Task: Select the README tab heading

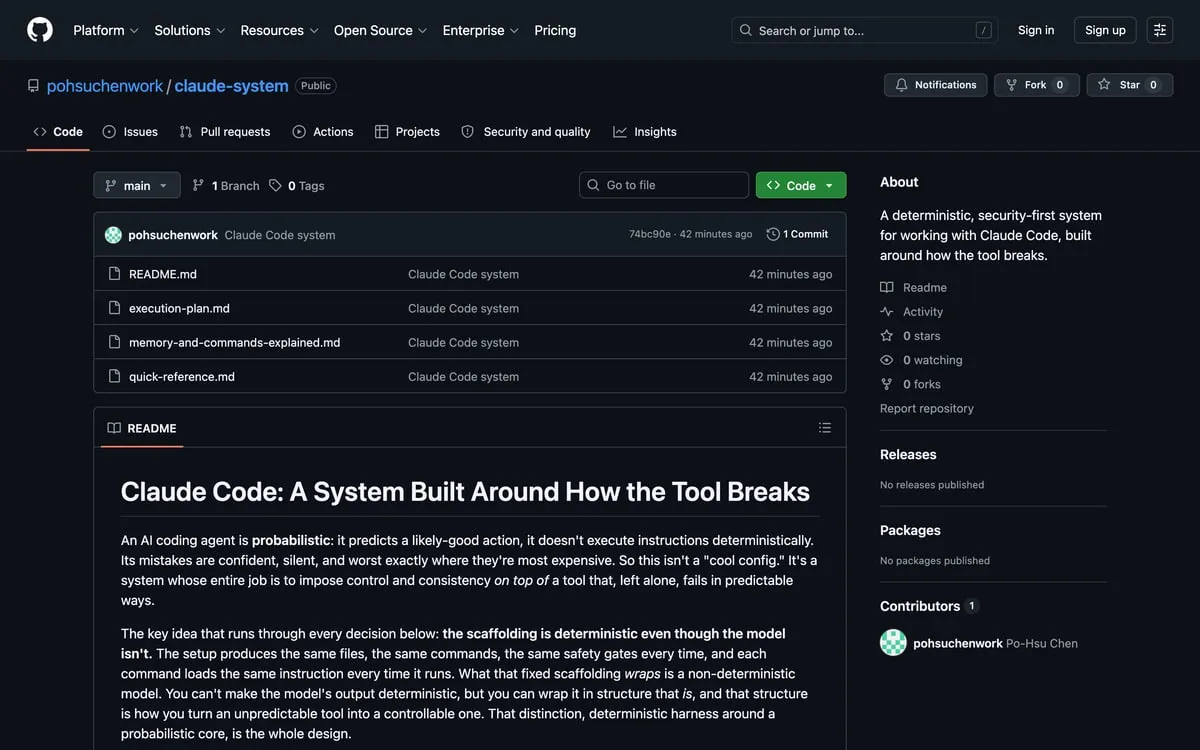Action: 142,428
